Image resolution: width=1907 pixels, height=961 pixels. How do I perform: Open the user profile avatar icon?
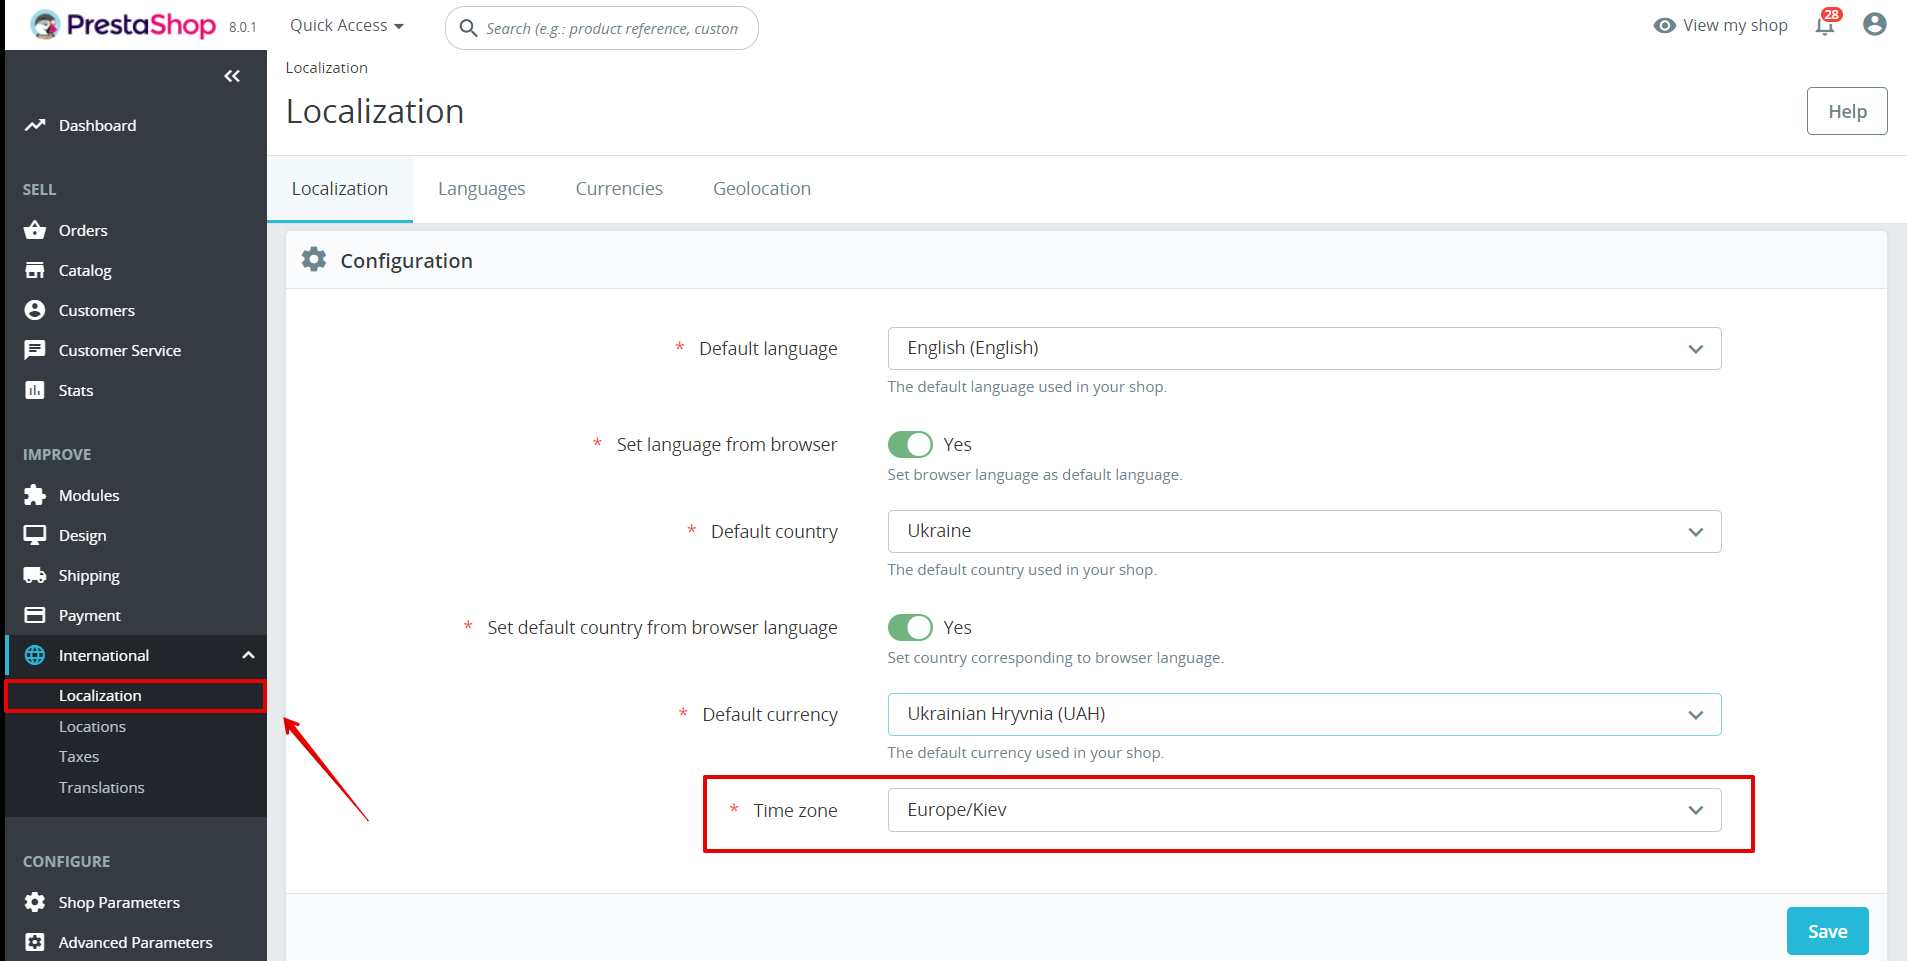tap(1875, 24)
